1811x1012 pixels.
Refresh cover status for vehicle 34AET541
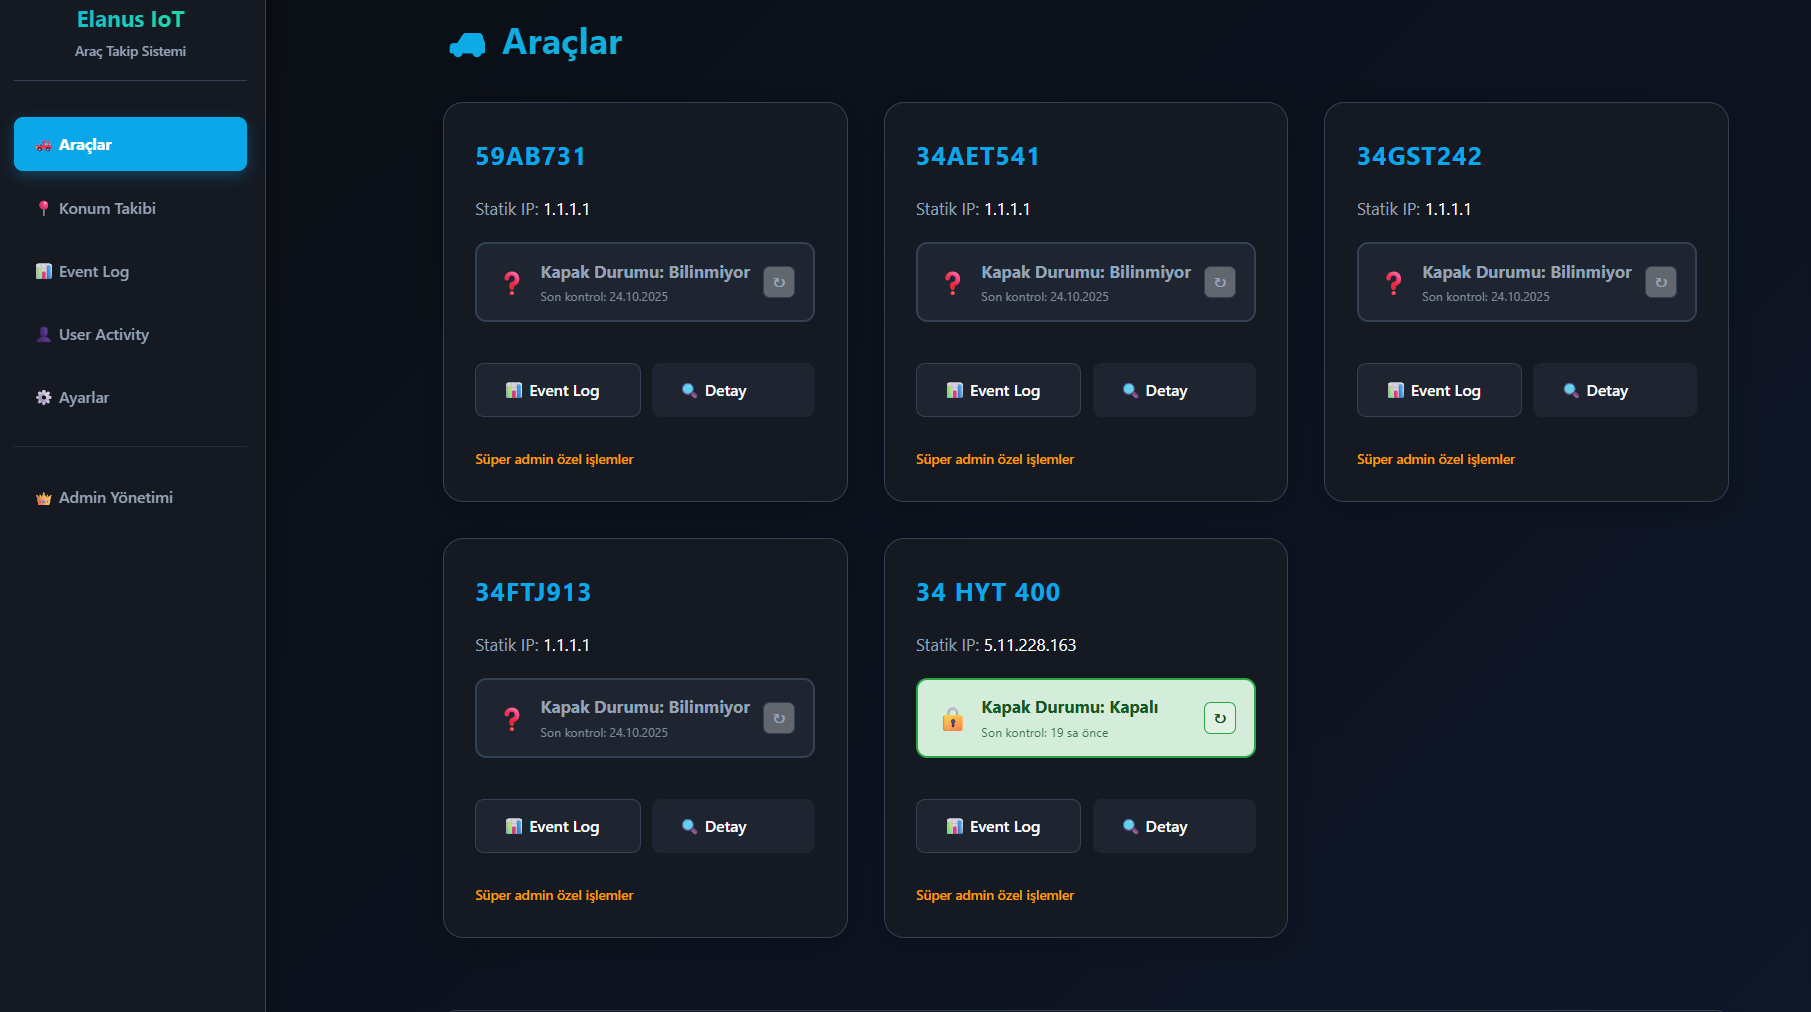tap(1219, 282)
